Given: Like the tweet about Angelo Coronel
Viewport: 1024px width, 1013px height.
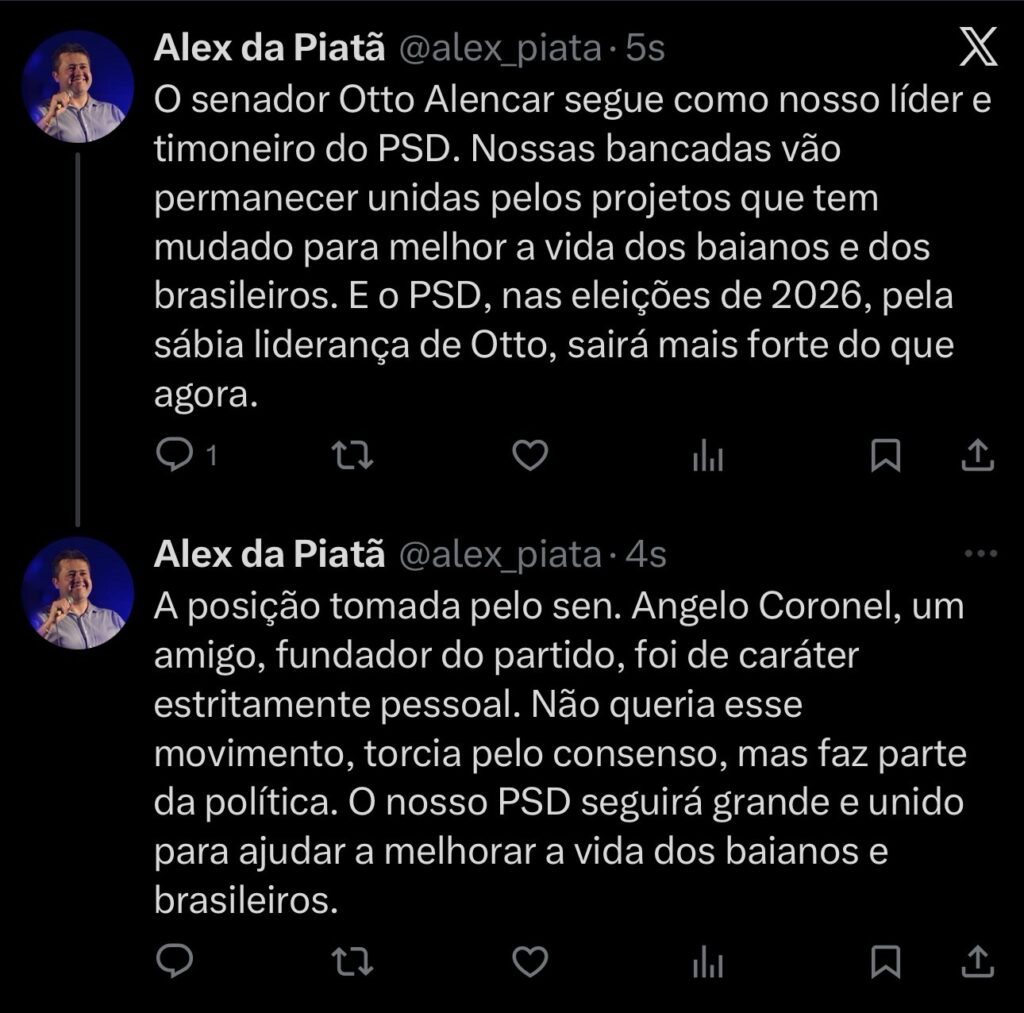Looking at the screenshot, I should point(529,961).
